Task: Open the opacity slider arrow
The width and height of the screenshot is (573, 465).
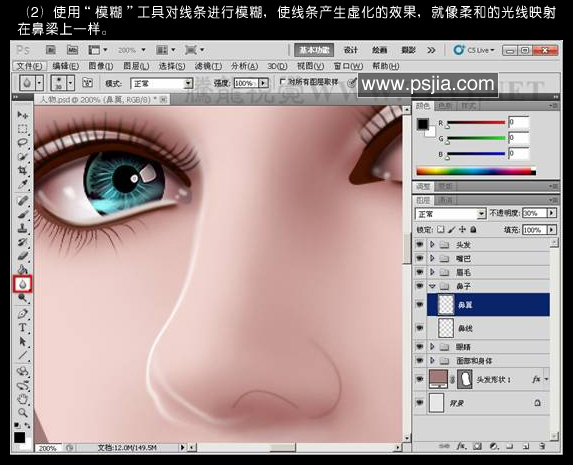Action: [552, 213]
